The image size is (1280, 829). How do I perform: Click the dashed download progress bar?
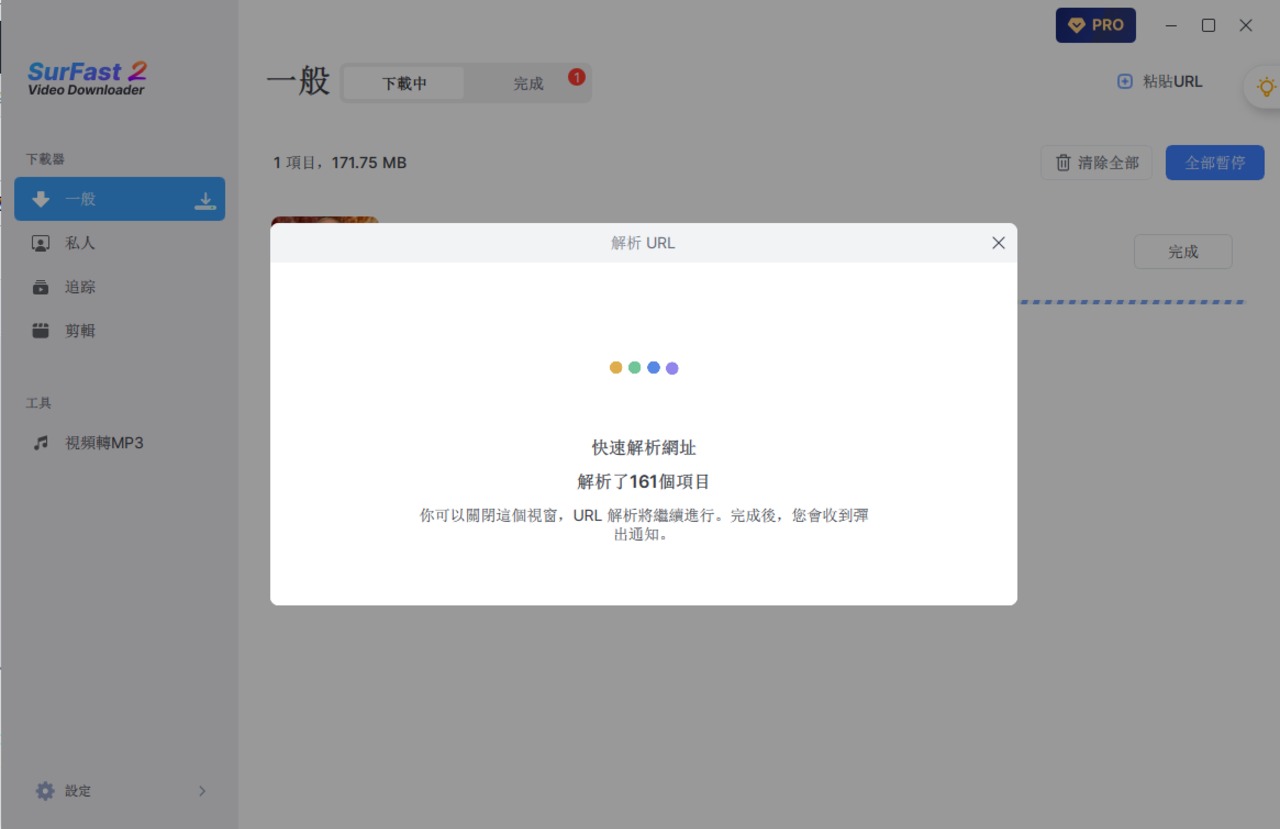click(x=1130, y=302)
